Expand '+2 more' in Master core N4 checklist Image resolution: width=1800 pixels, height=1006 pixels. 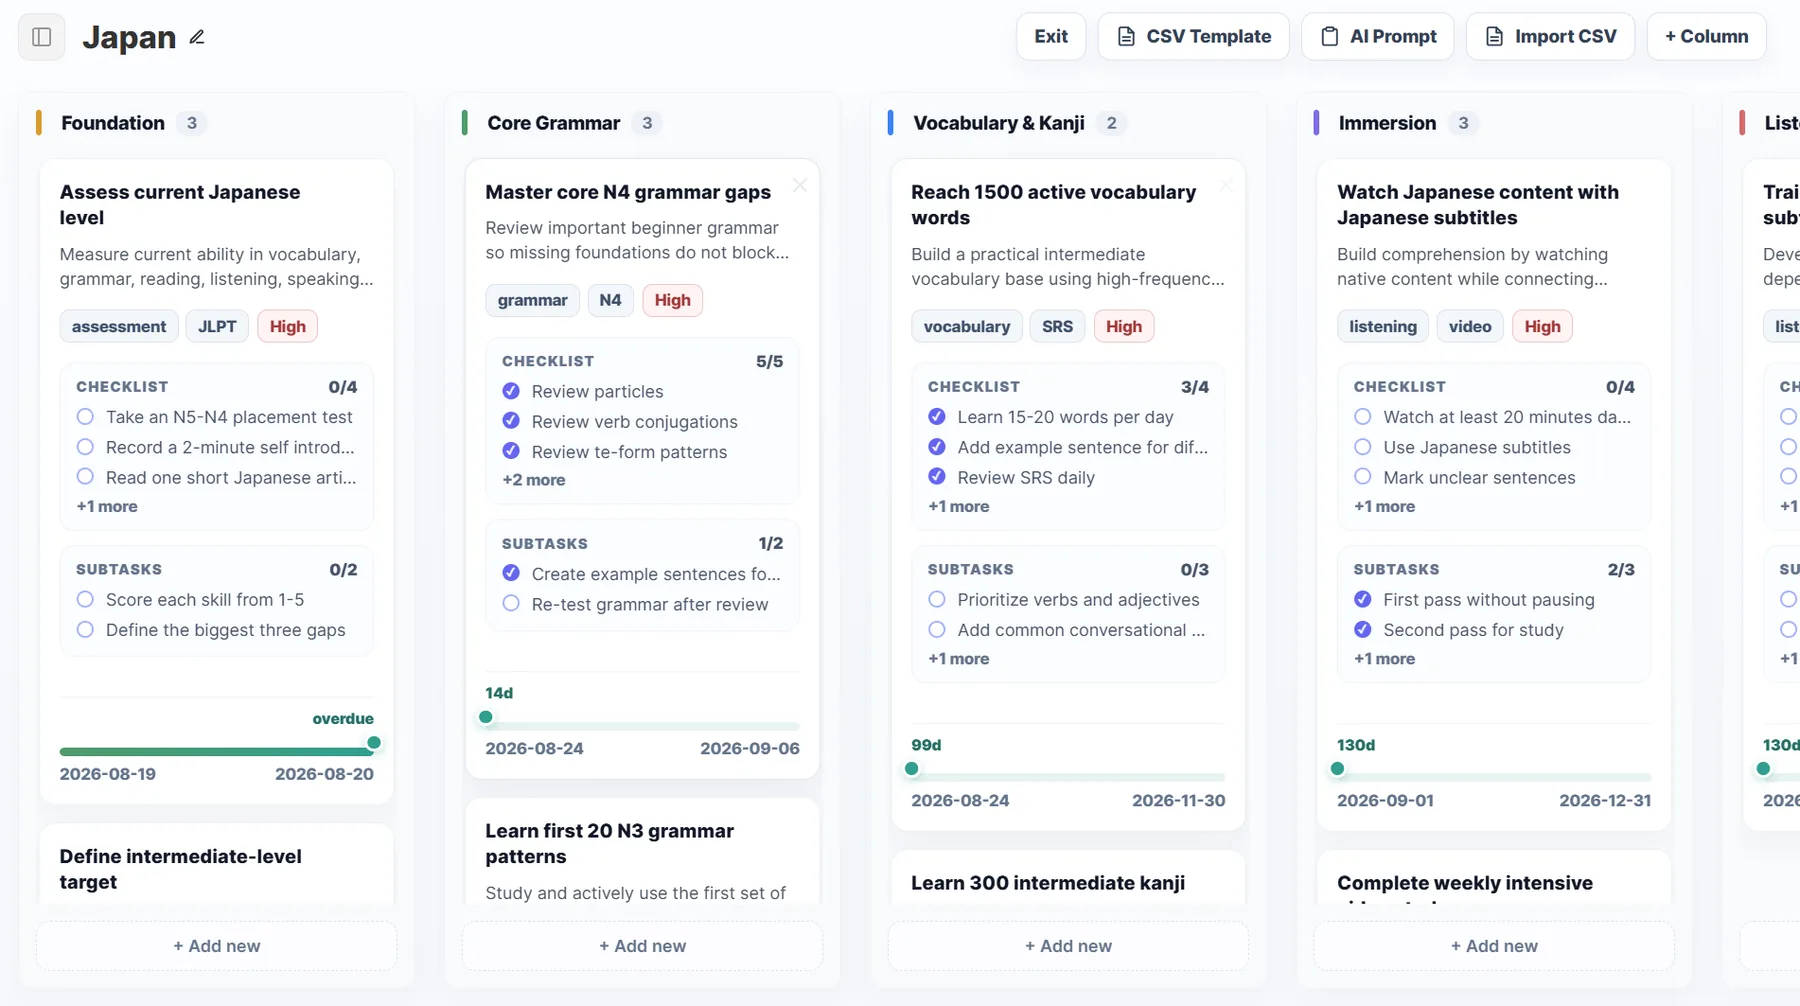point(534,480)
